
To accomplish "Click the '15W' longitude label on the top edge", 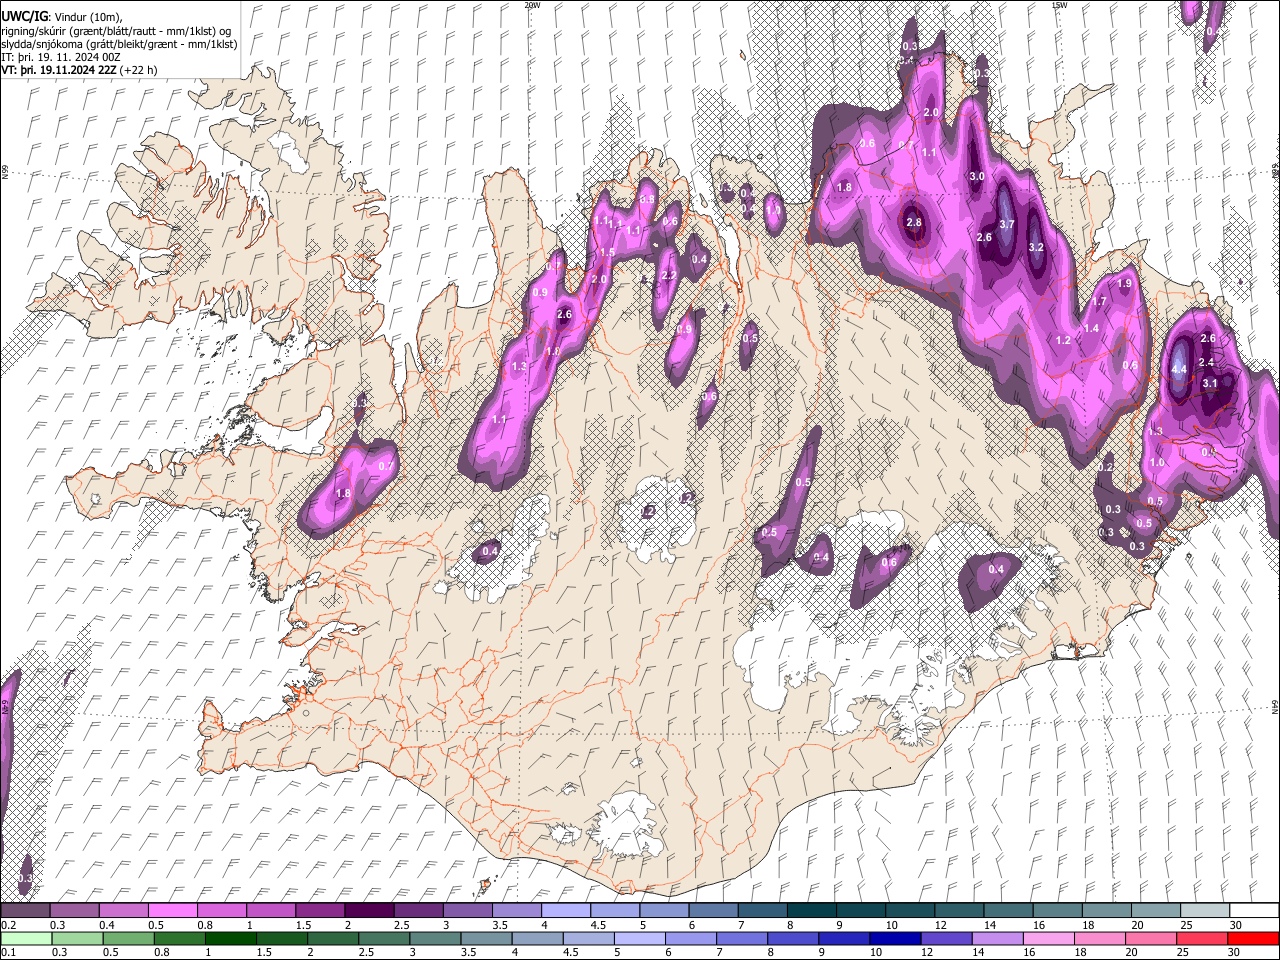I will (1060, 5).
